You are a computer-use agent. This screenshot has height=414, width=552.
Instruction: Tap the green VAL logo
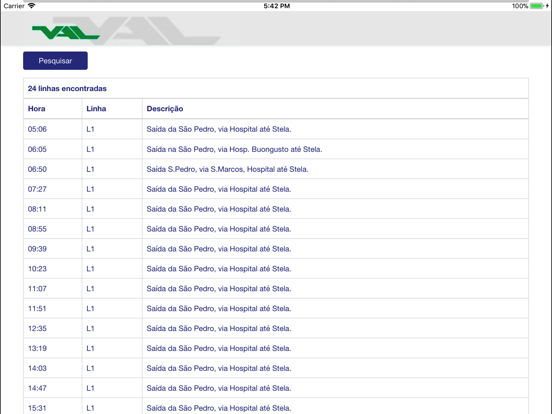tap(65, 32)
